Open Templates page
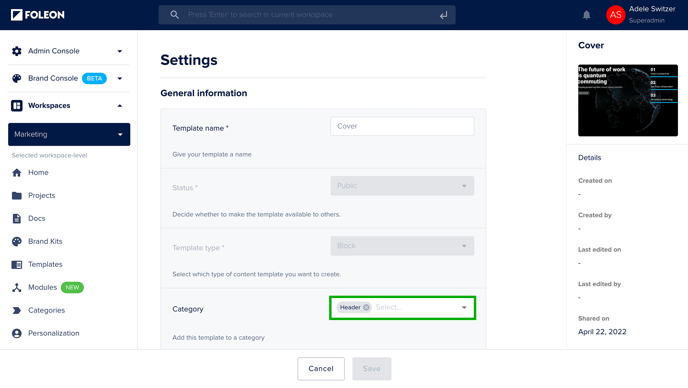The width and height of the screenshot is (688, 388). click(45, 264)
